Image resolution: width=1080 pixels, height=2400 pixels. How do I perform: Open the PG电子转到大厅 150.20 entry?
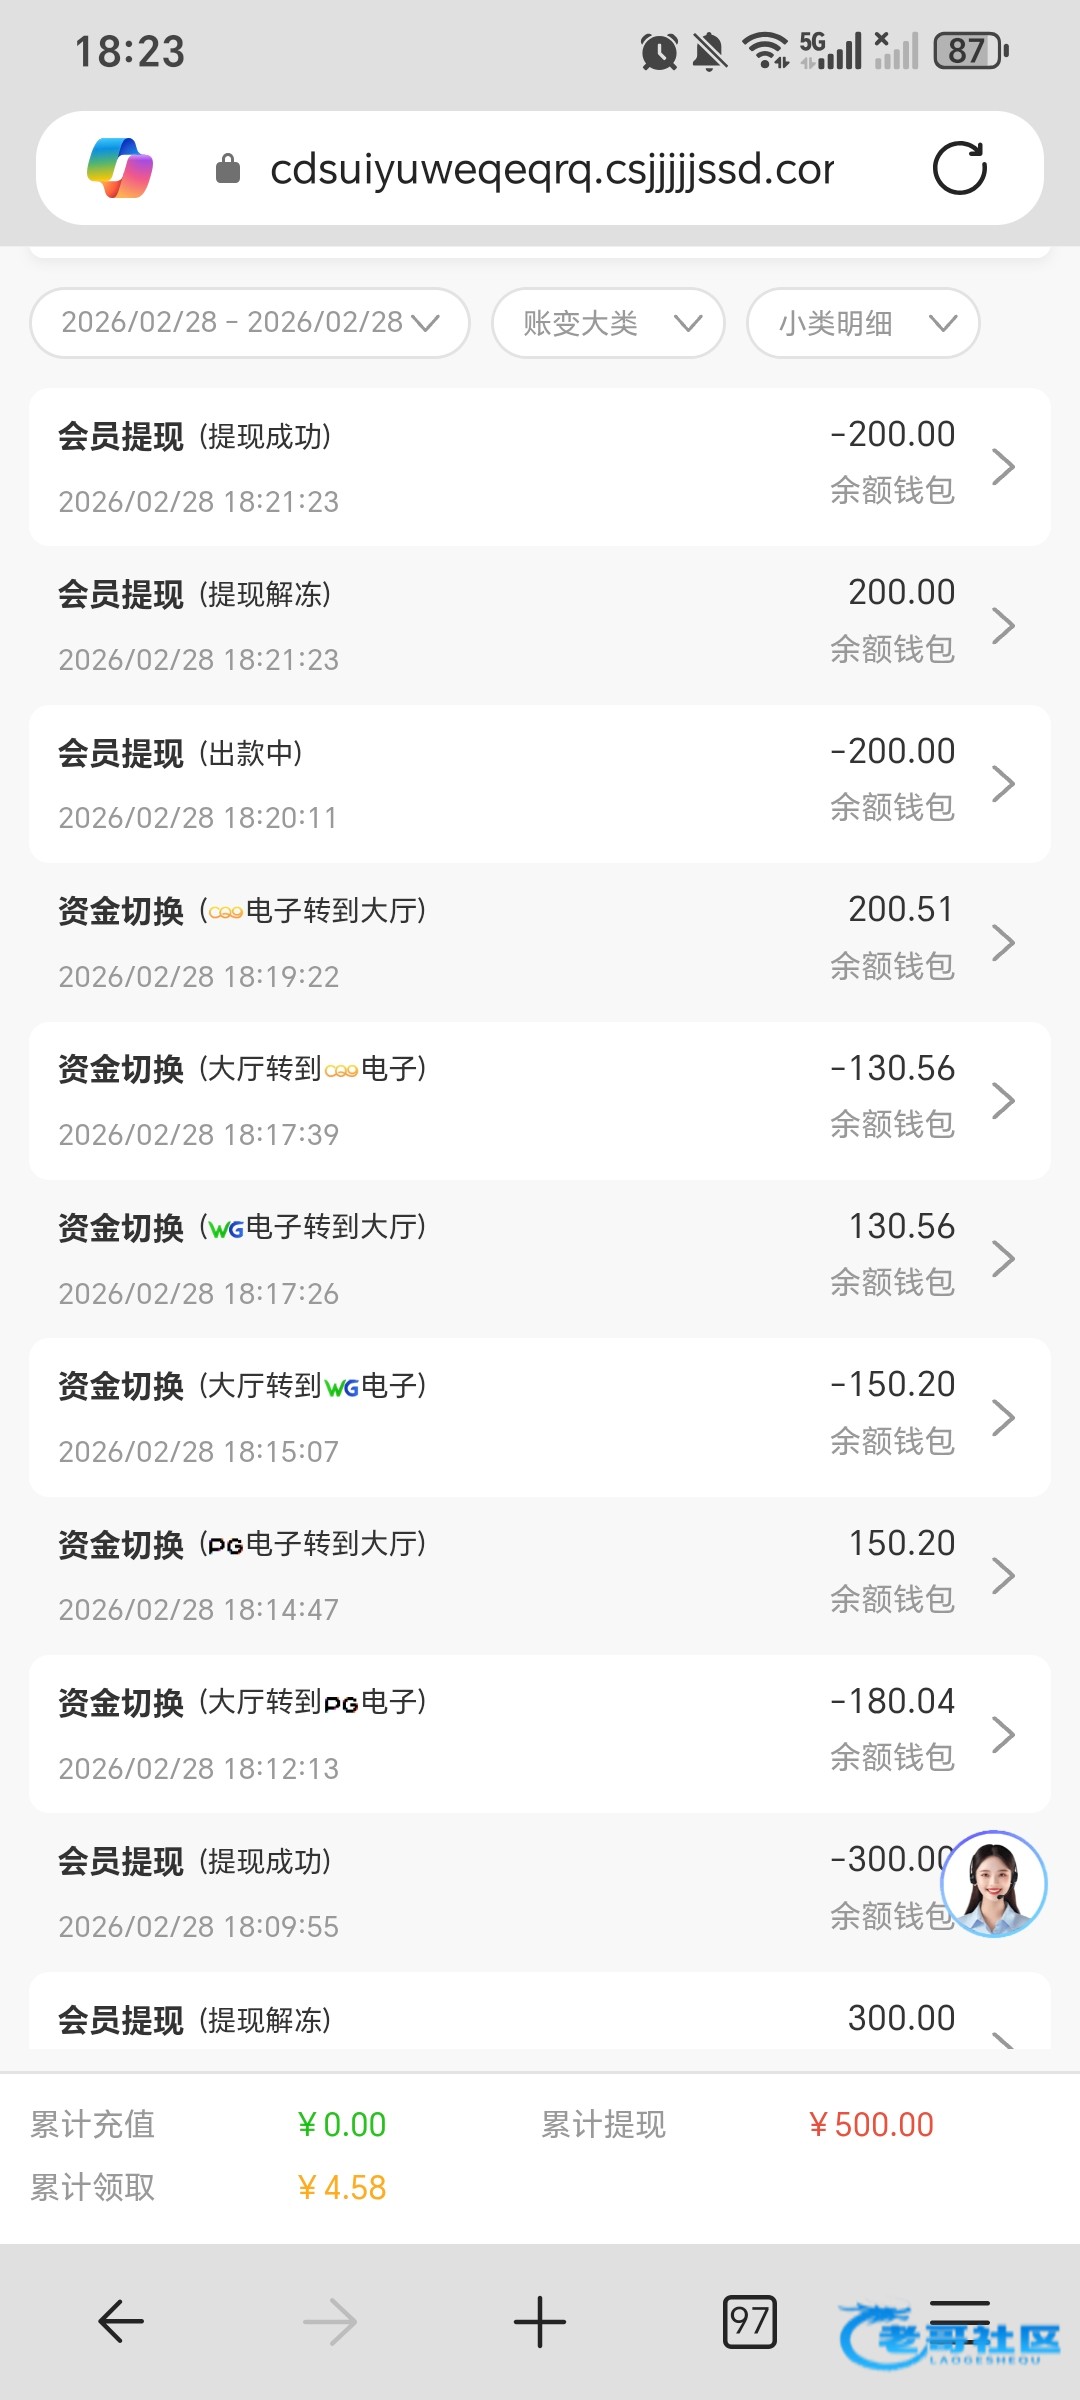tap(540, 1575)
